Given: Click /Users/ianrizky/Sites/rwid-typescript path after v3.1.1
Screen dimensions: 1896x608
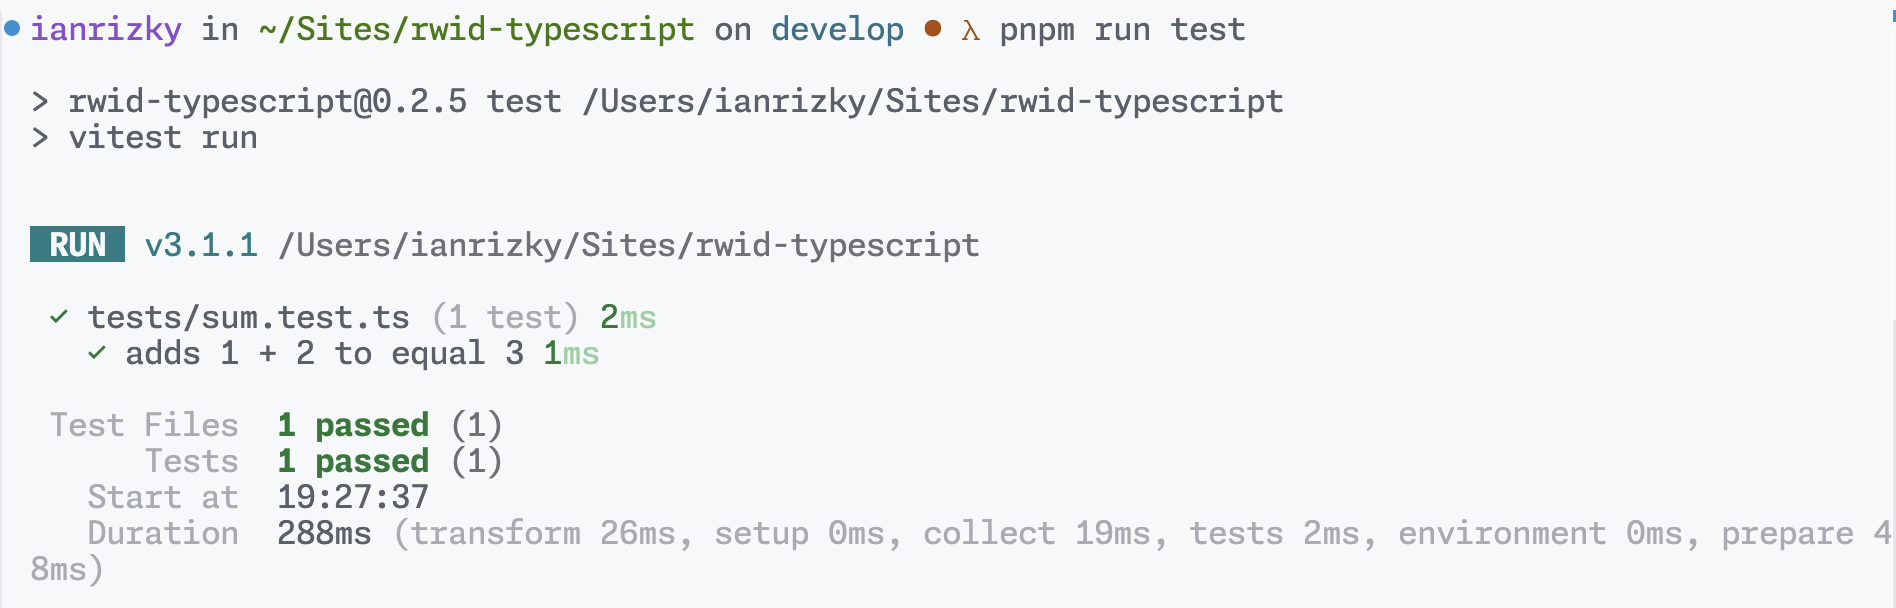Looking at the screenshot, I should coord(629,245).
